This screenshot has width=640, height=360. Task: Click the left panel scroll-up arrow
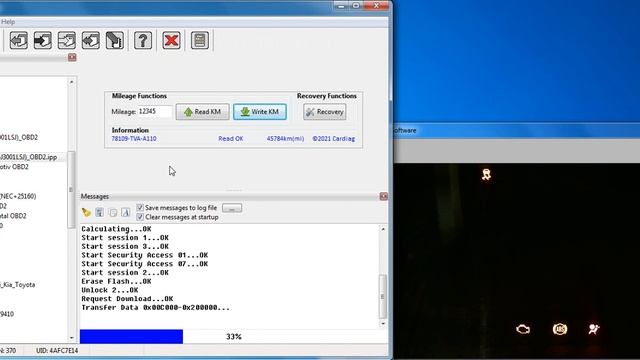tap(71, 82)
